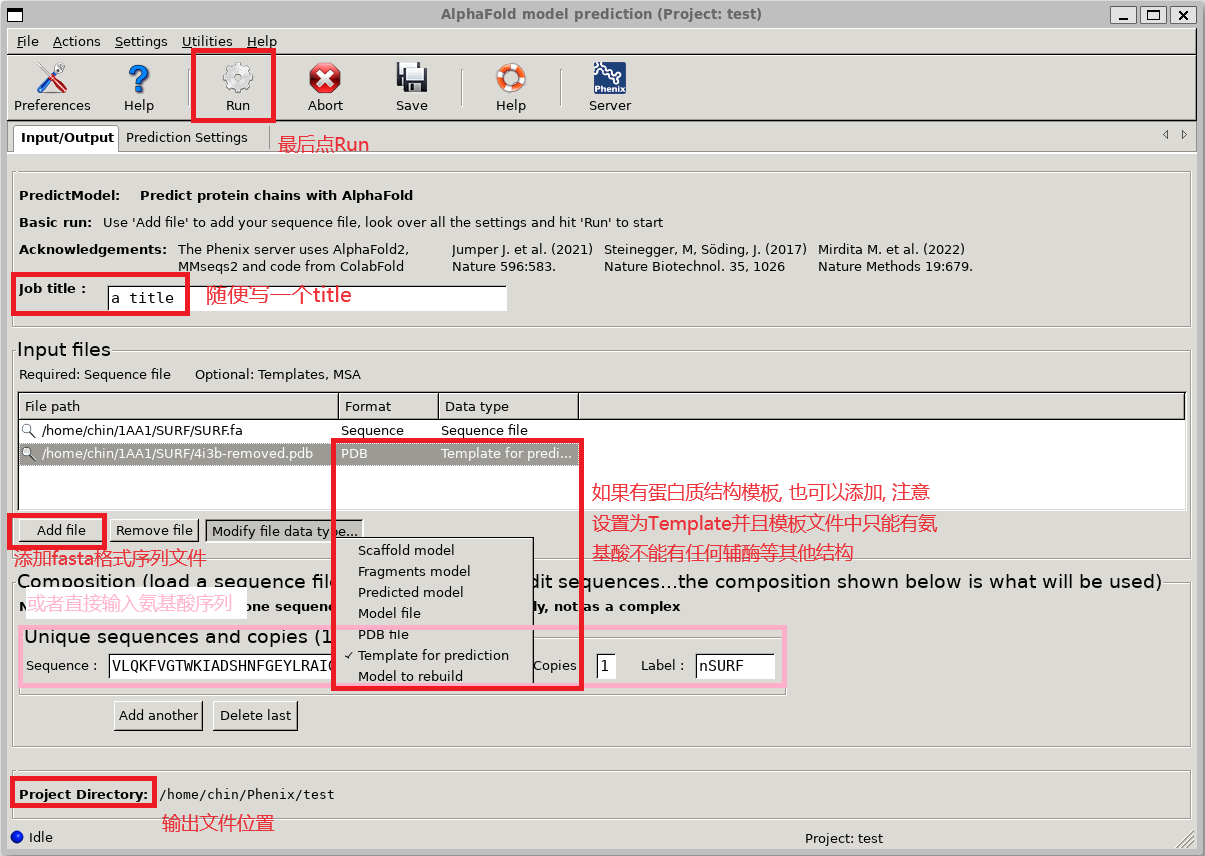Choose Model file data type
The height and width of the screenshot is (856, 1205).
pyautogui.click(x=389, y=613)
